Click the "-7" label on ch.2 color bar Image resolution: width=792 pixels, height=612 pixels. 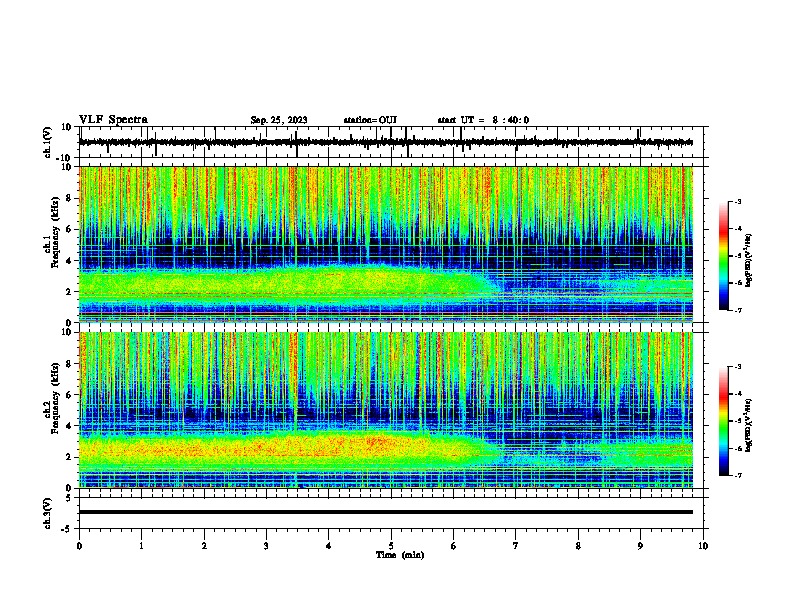click(737, 475)
